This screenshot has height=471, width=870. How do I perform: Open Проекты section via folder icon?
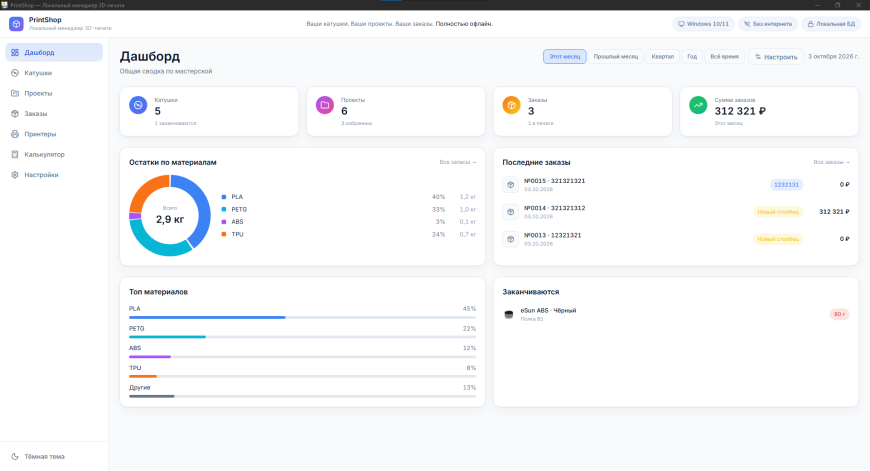(15, 93)
